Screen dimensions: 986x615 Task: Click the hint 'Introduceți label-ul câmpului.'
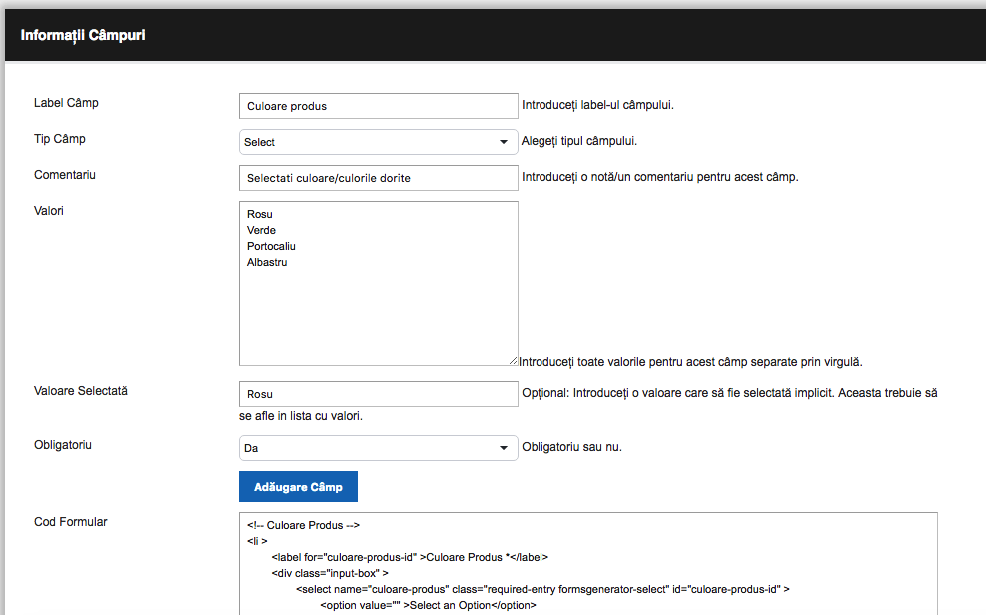[x=597, y=105]
